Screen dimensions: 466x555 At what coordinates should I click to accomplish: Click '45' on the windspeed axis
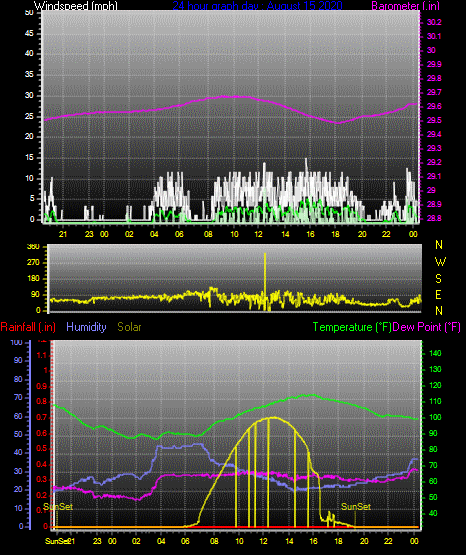[x=29, y=34]
